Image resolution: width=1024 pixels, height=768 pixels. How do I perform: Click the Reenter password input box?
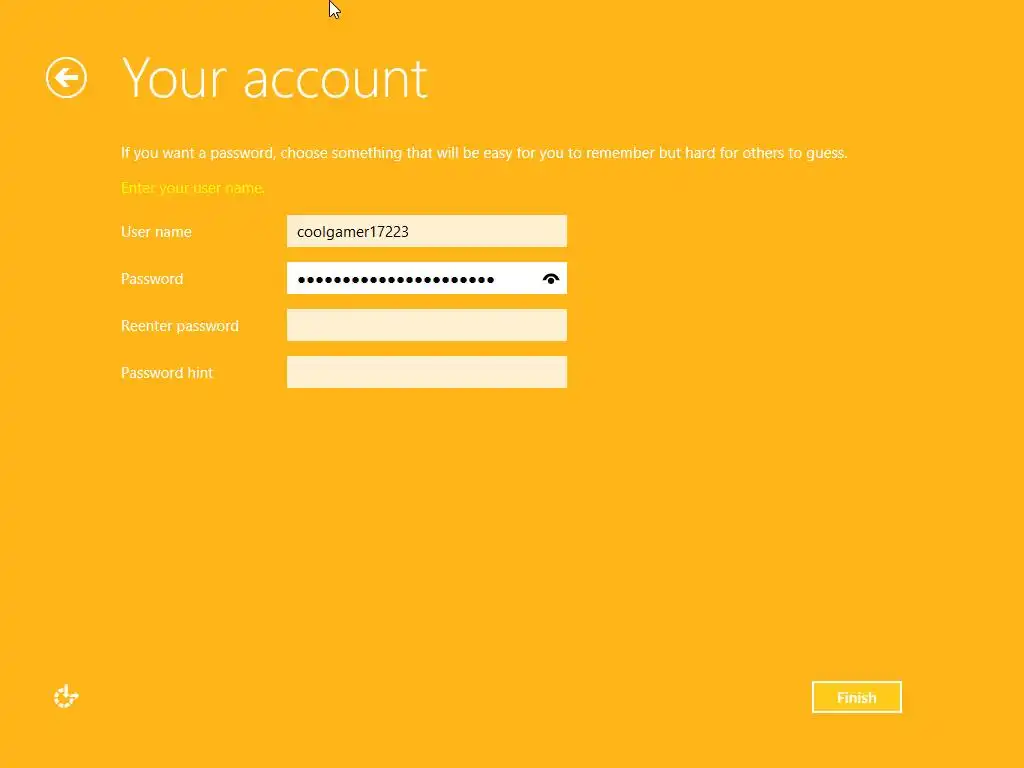click(426, 325)
